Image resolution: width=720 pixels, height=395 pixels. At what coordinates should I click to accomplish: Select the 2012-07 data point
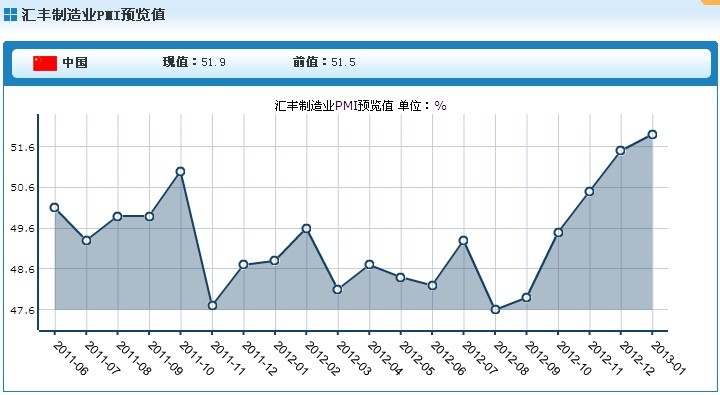point(463,240)
